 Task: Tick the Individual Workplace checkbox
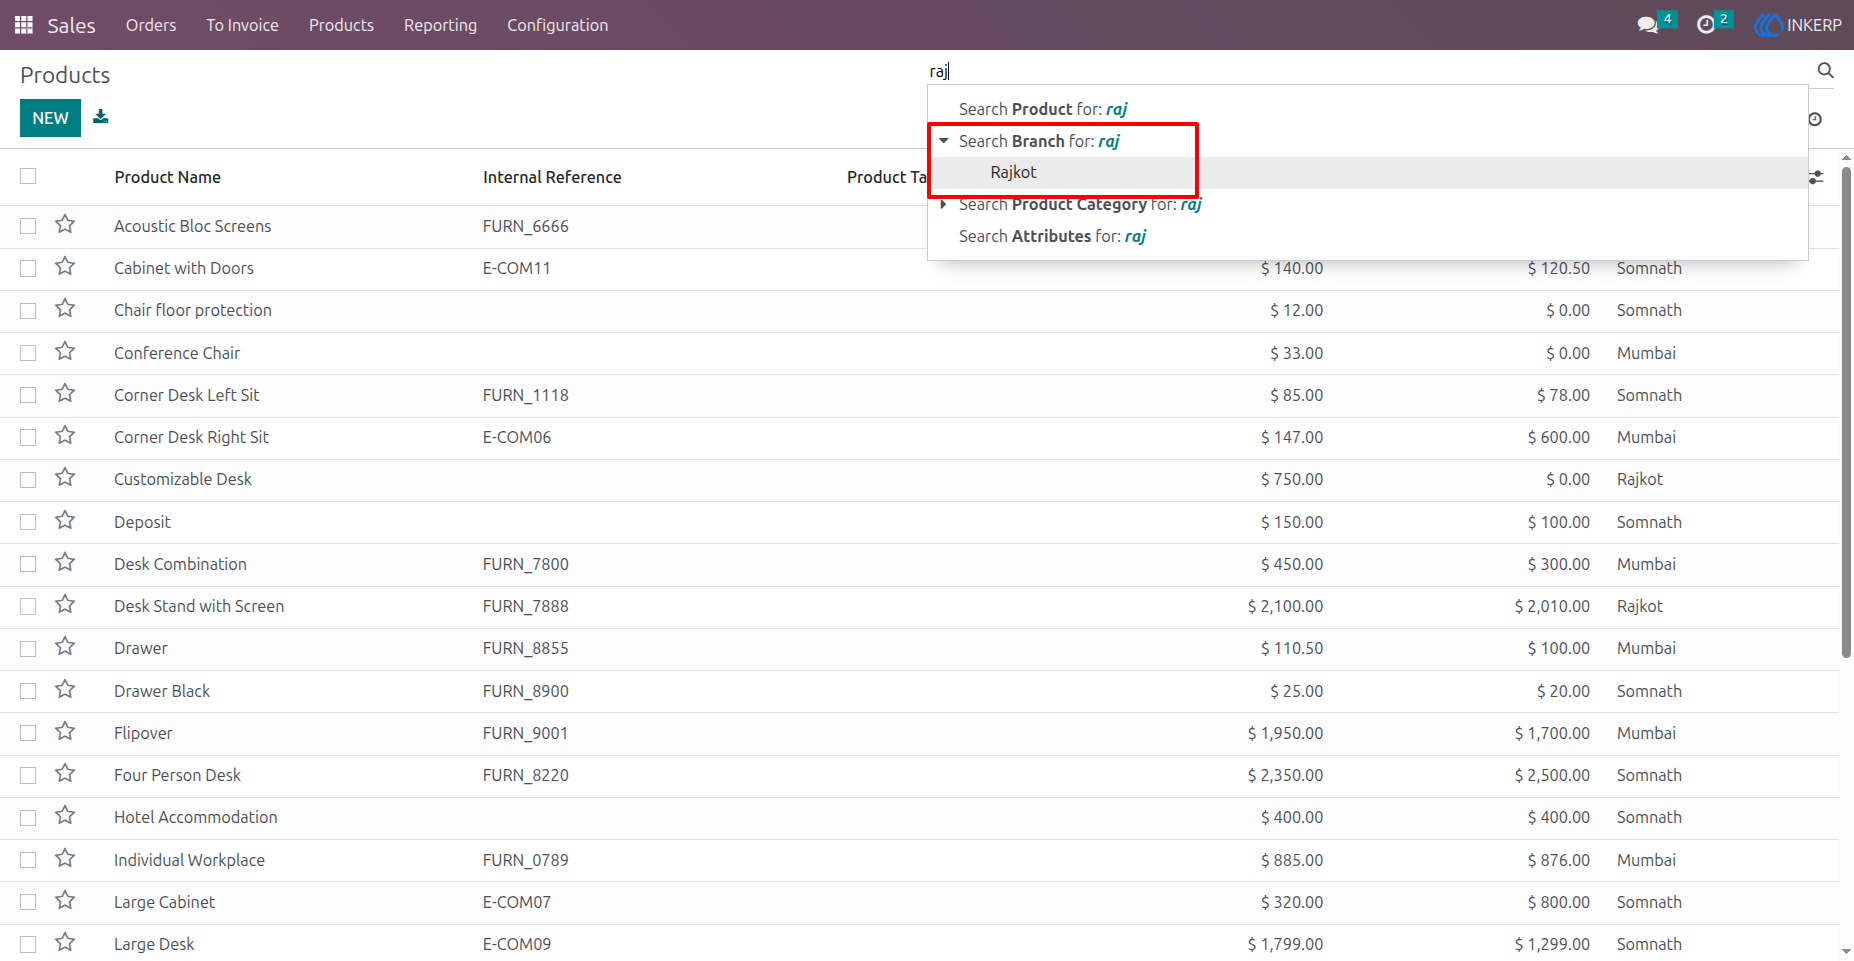28,860
